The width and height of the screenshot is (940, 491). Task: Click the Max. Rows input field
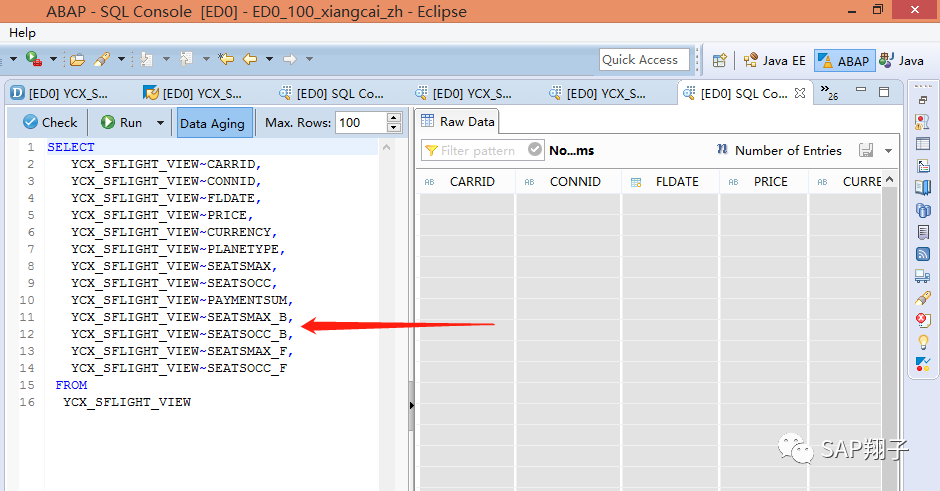(361, 123)
